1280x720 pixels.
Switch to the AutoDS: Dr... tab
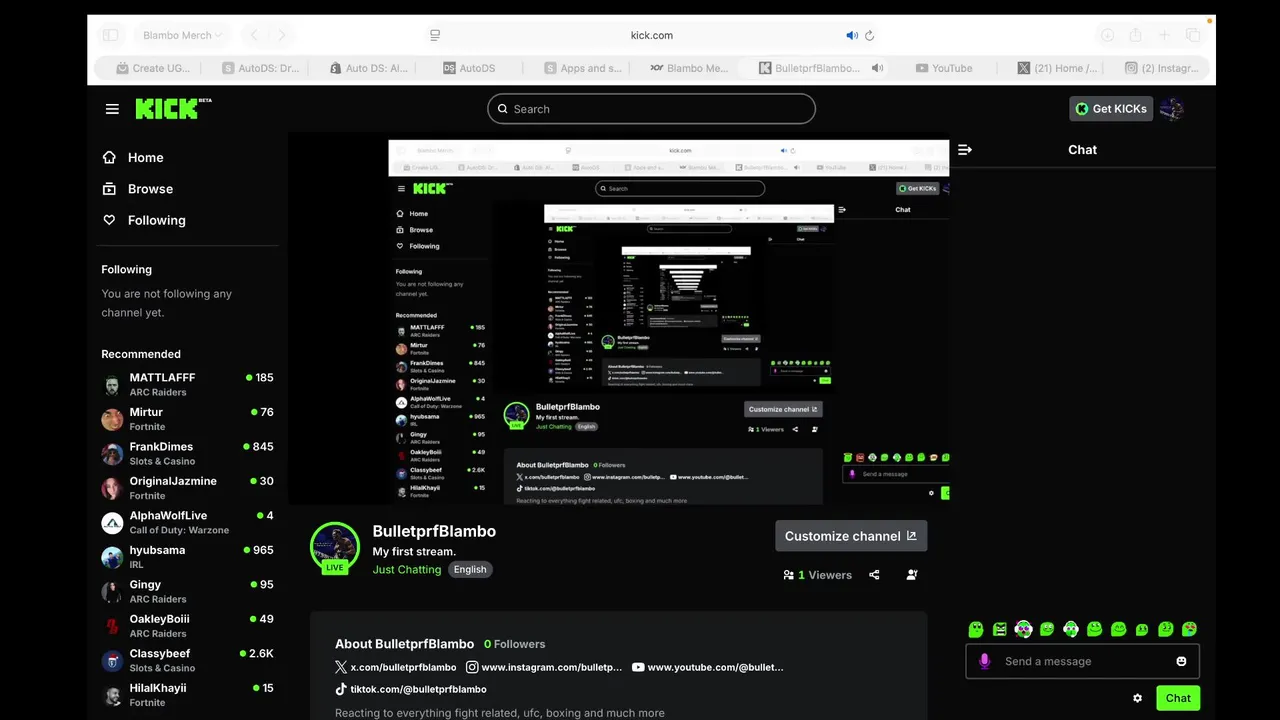tap(261, 68)
